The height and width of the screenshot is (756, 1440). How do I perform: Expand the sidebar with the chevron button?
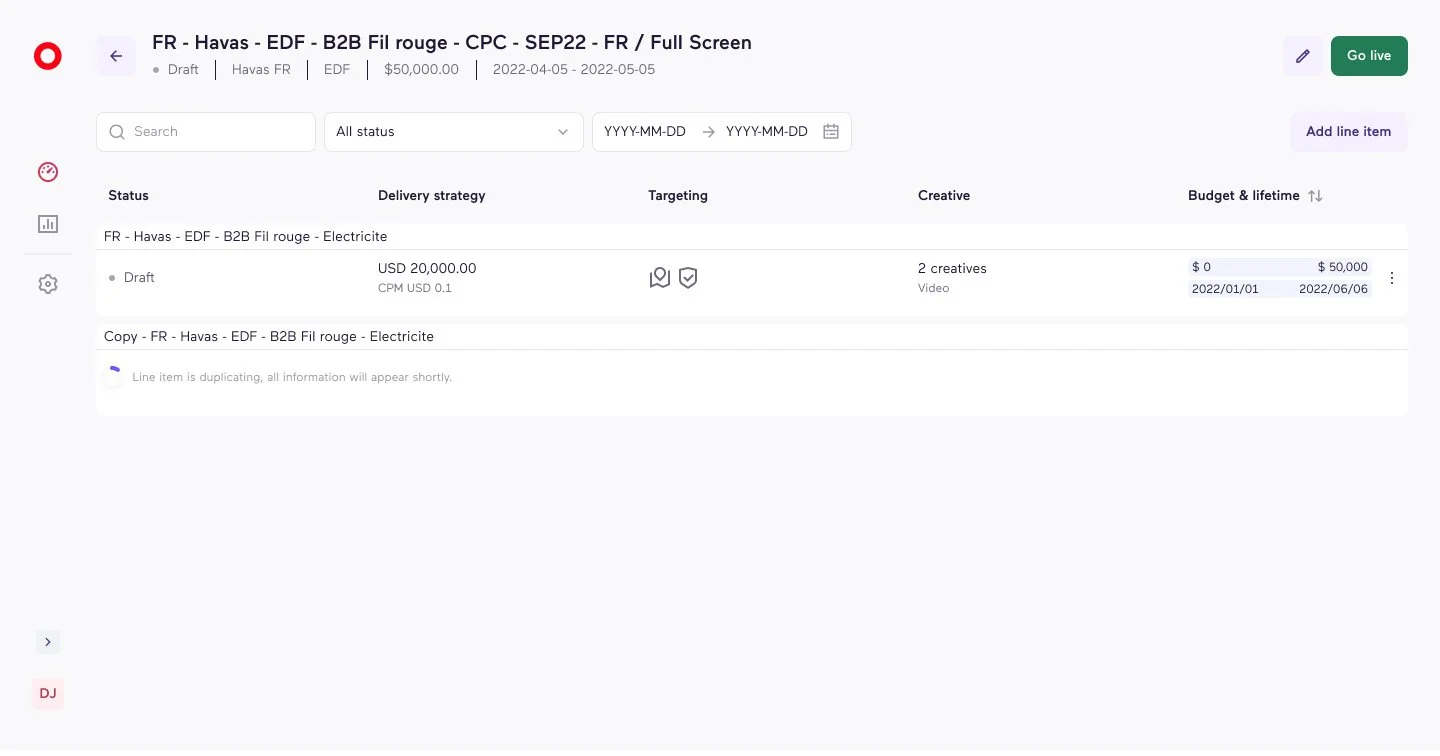(x=48, y=642)
